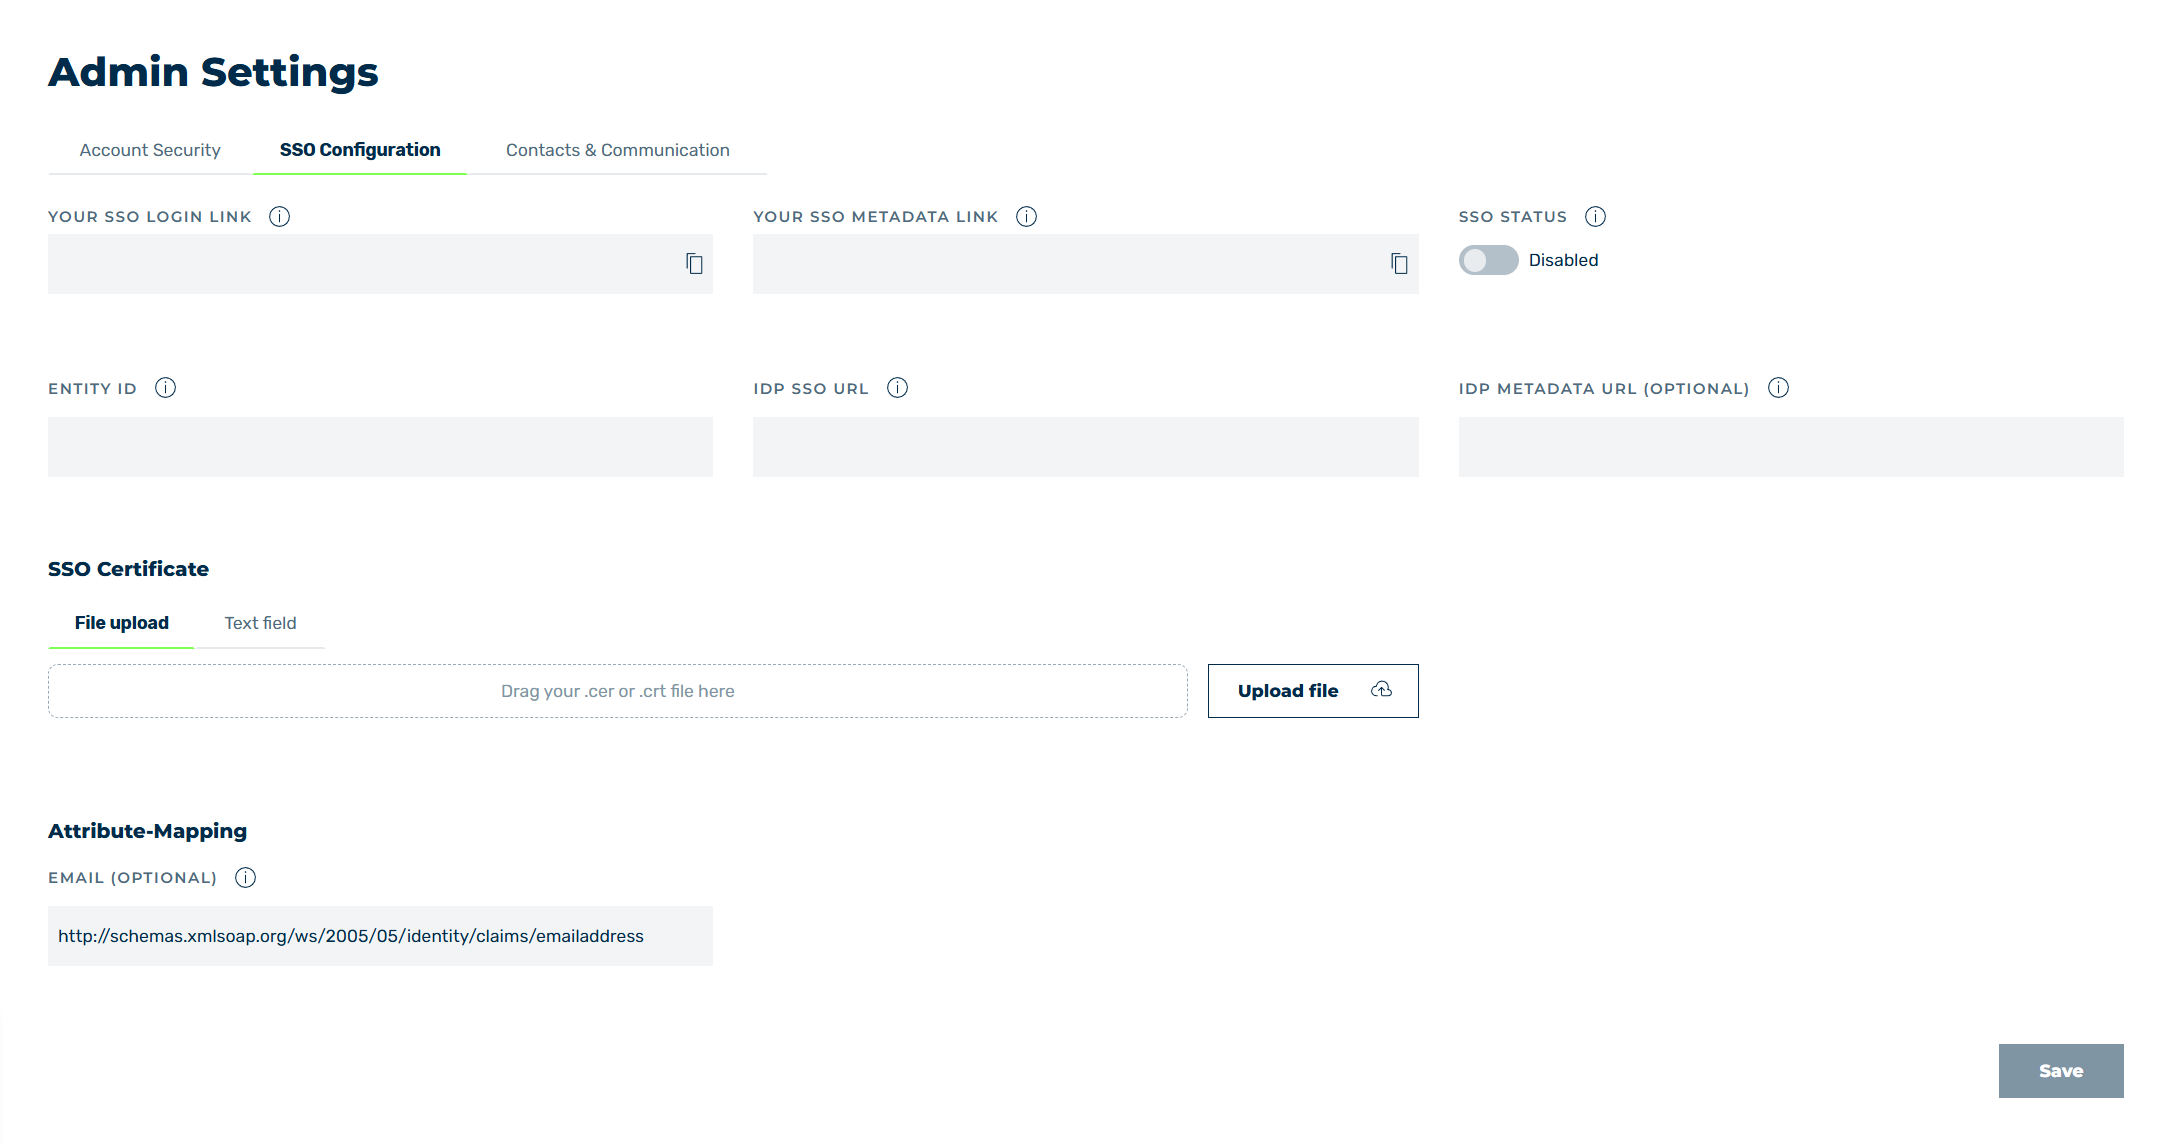Save the SSO settings

pos(2061,1071)
